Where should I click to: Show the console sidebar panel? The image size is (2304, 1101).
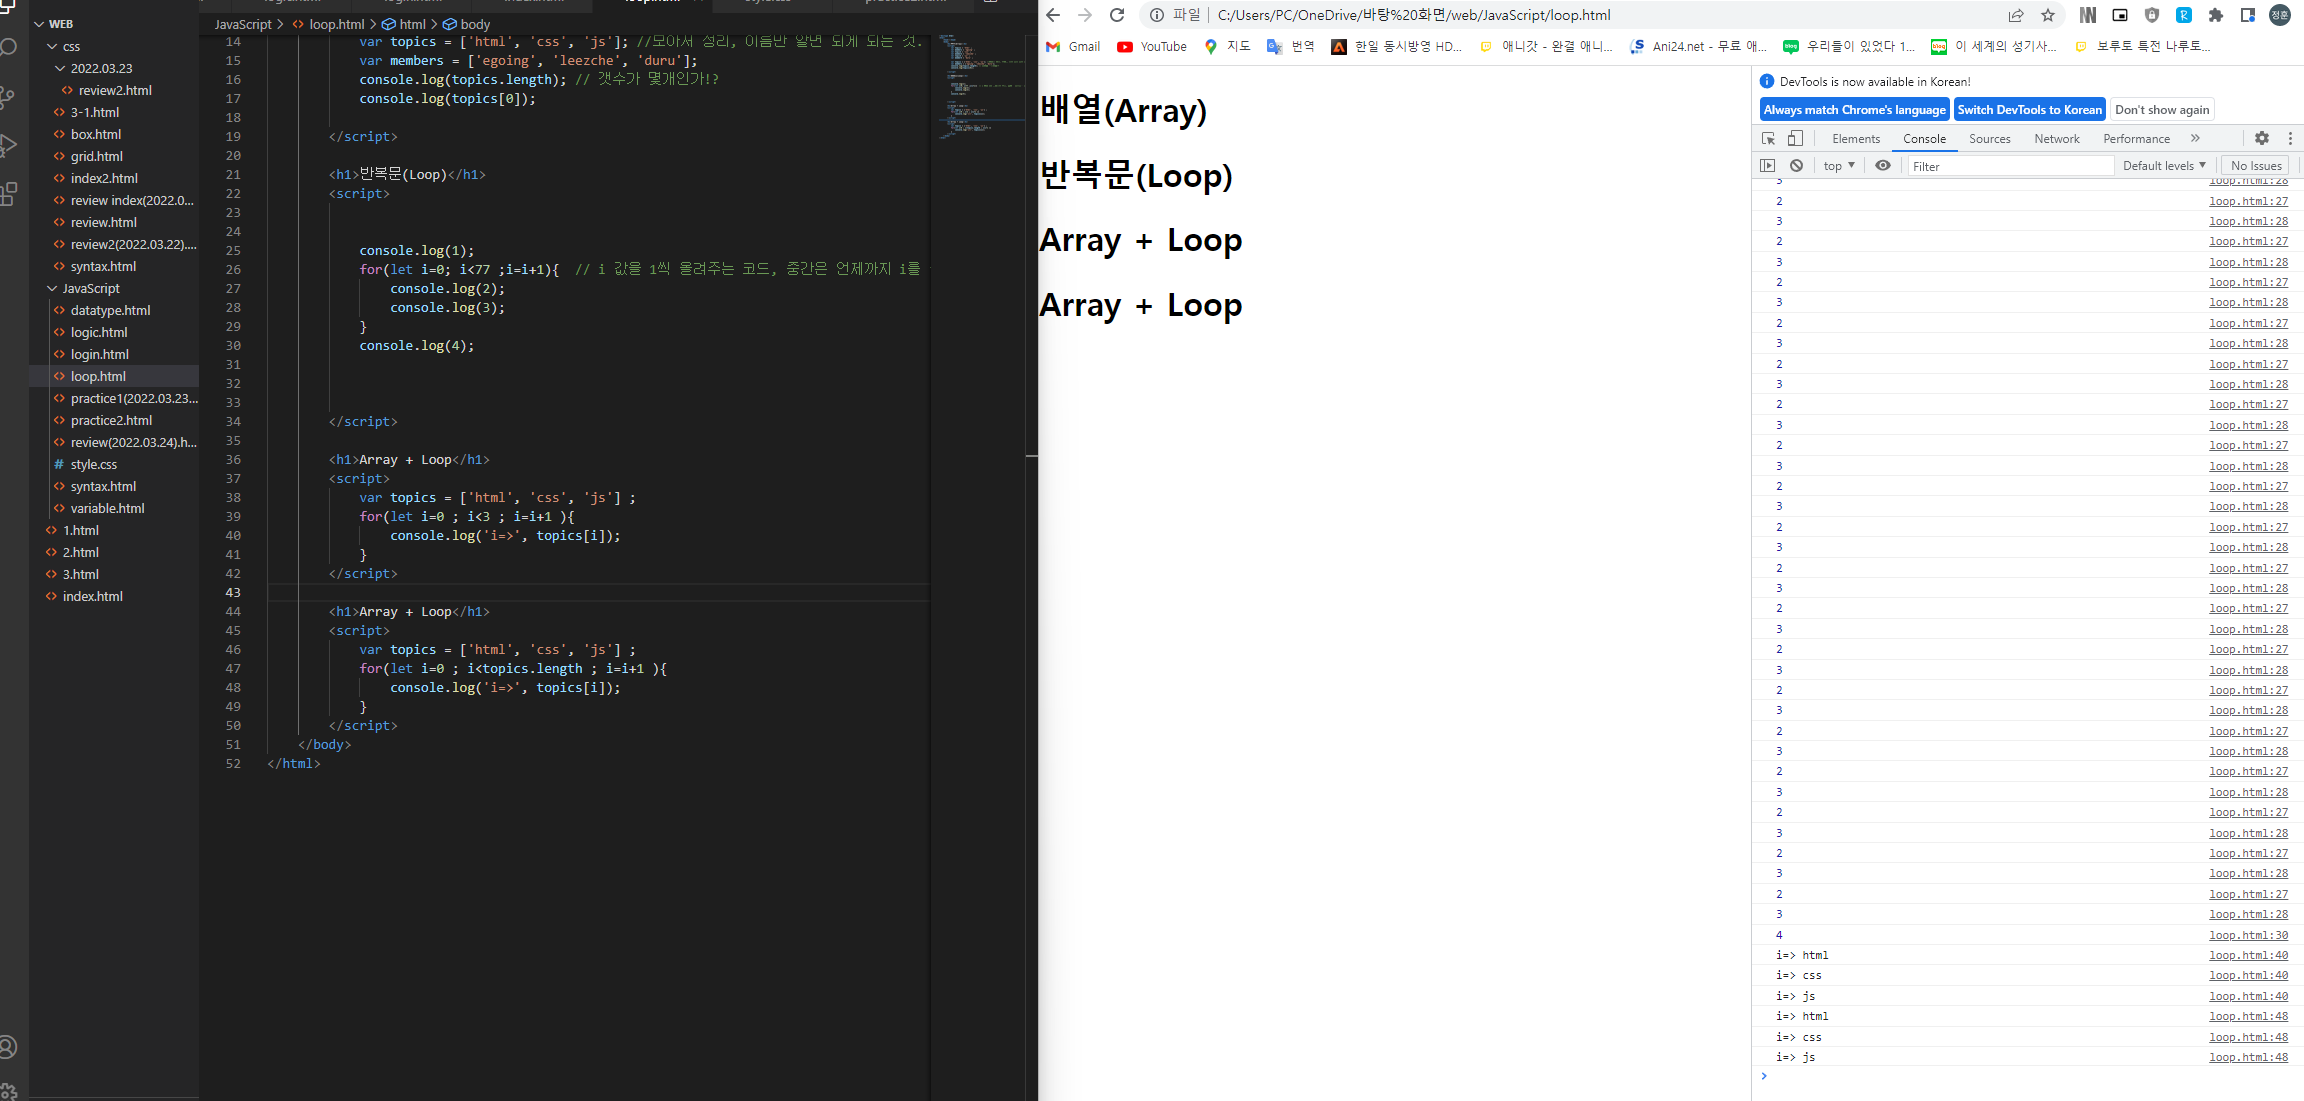(x=1768, y=166)
